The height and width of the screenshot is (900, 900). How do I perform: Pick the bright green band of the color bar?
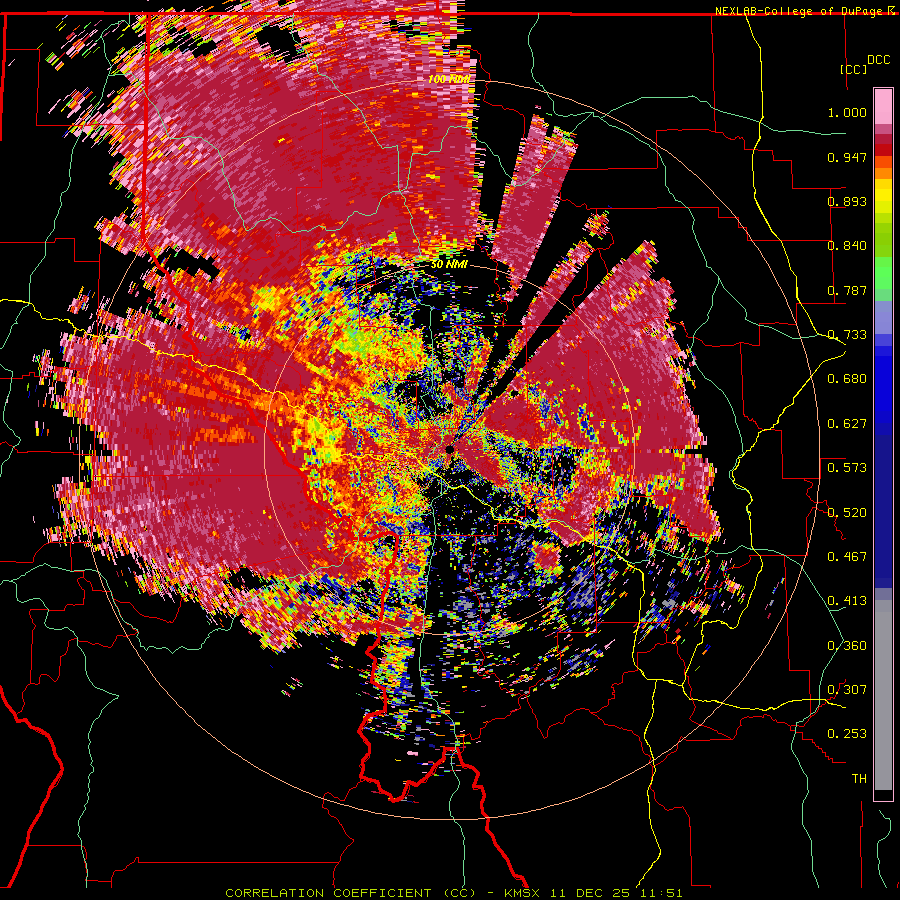click(x=883, y=273)
